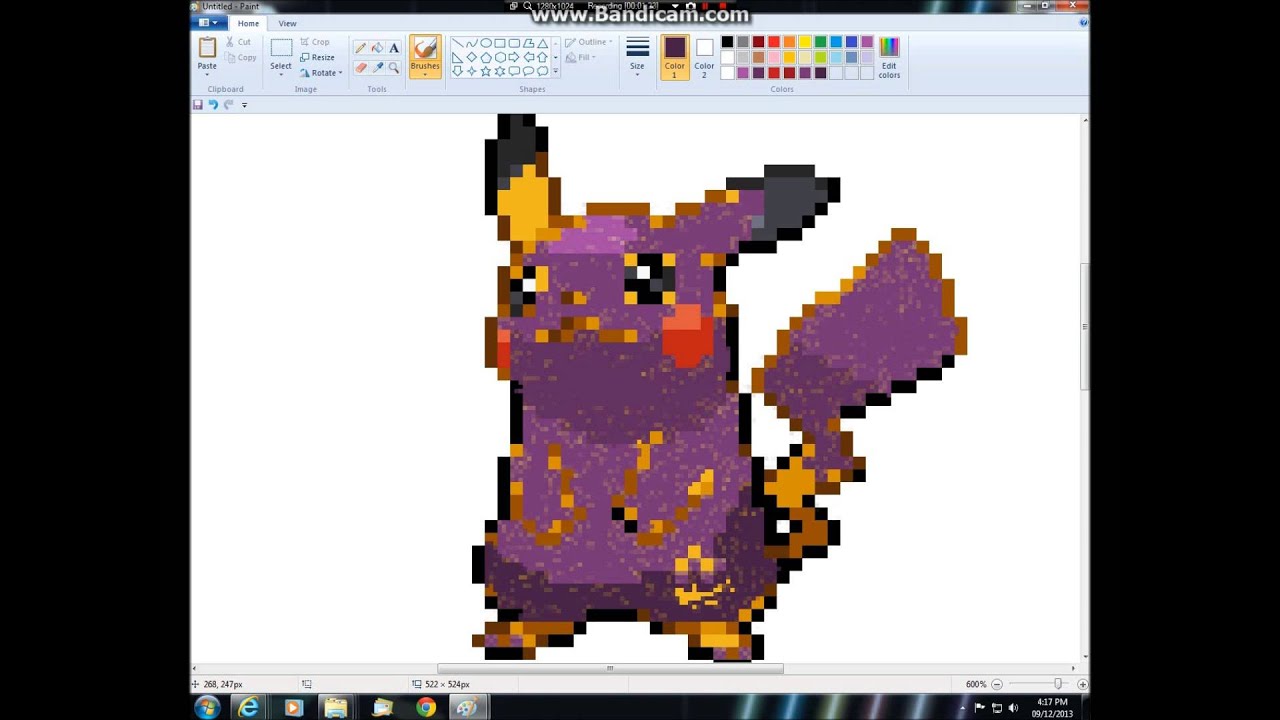
Task: Choose the Six-point star shape
Action: click(x=500, y=71)
